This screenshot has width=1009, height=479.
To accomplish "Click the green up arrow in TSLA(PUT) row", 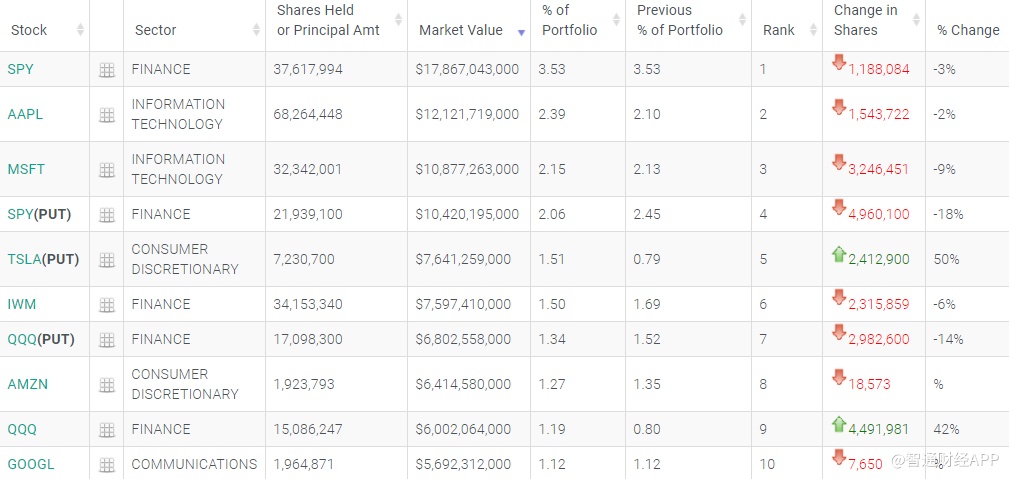I will tap(839, 255).
